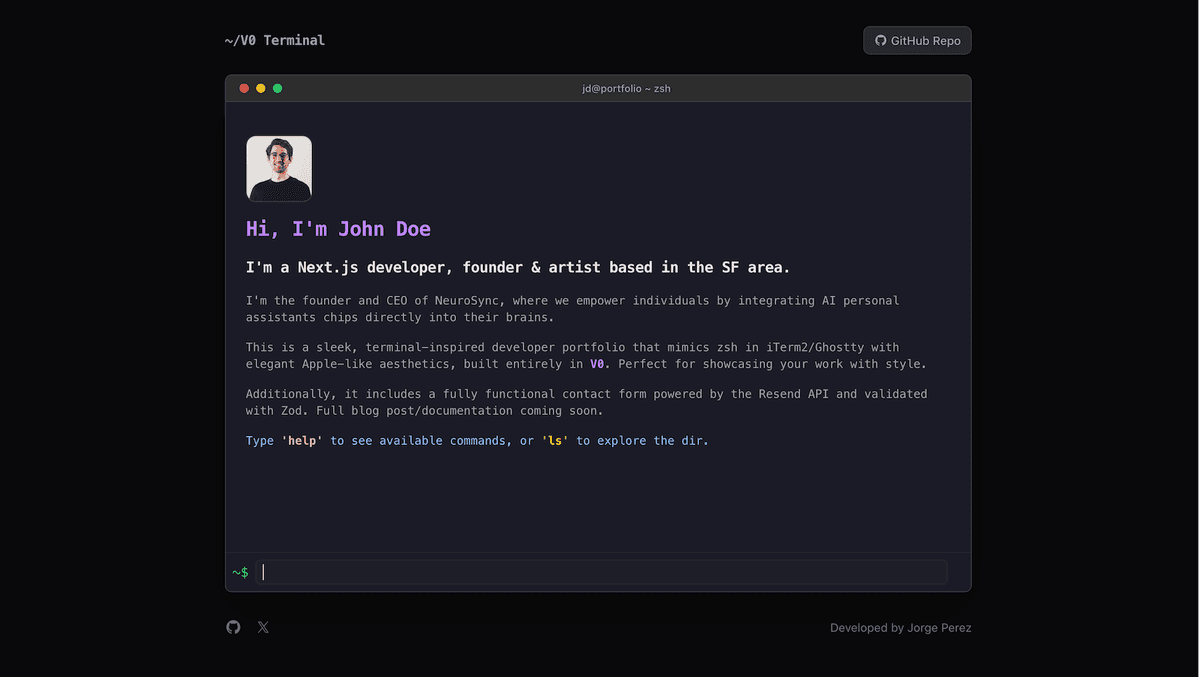Click the 'Developed by Jorge Perez' credit
1200x677 pixels.
click(900, 627)
